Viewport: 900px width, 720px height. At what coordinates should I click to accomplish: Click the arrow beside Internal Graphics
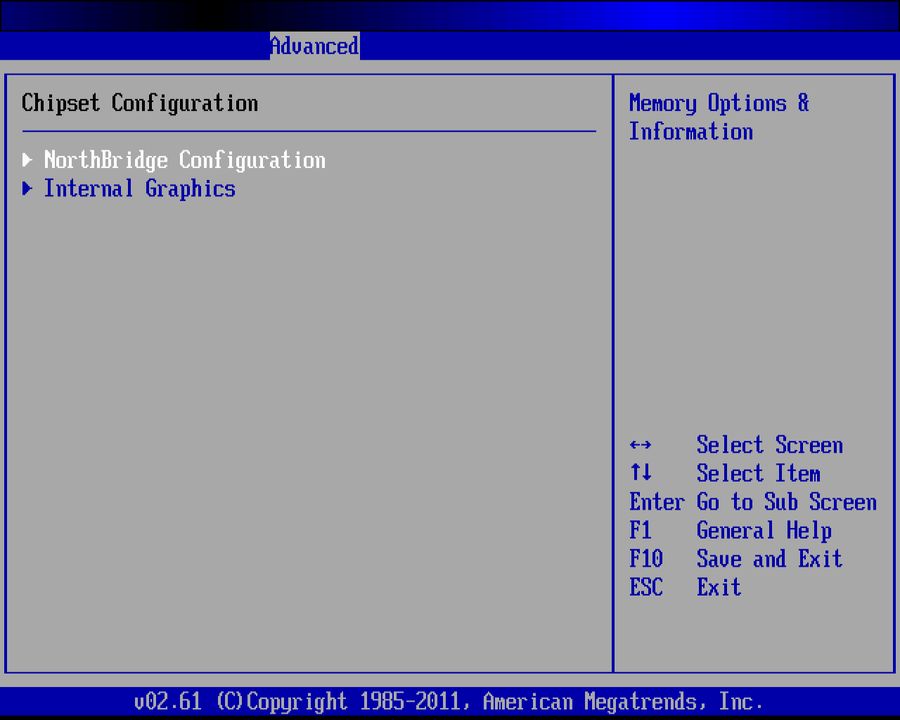(x=27, y=188)
